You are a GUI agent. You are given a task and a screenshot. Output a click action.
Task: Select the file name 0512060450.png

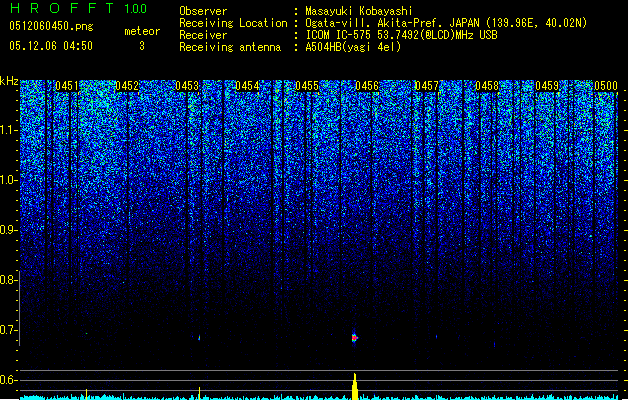(51, 27)
